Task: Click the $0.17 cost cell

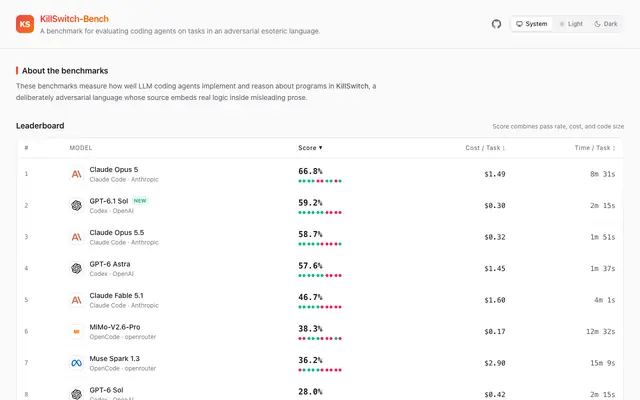Action: [495, 331]
